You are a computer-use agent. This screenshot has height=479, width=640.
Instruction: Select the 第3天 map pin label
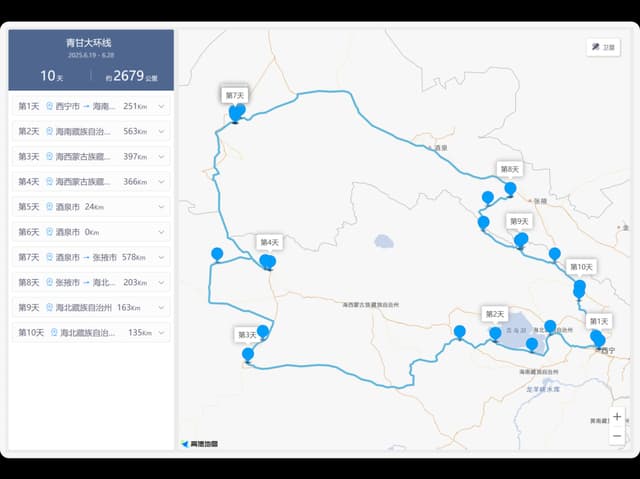click(x=247, y=335)
